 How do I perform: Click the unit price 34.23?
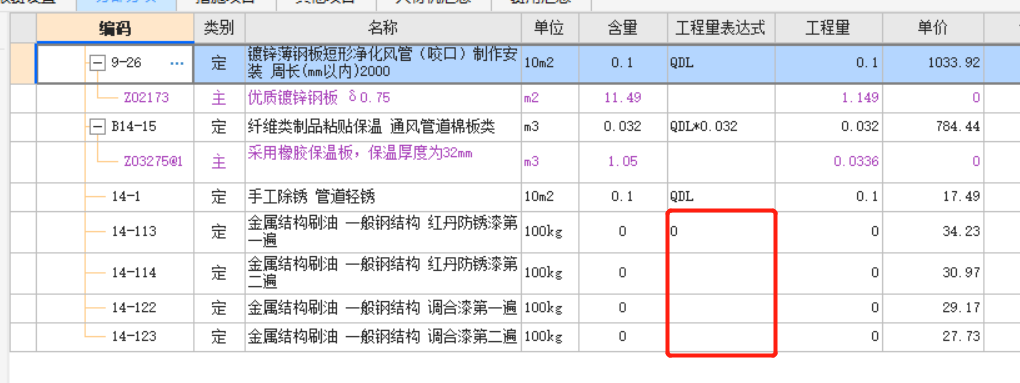[961, 232]
